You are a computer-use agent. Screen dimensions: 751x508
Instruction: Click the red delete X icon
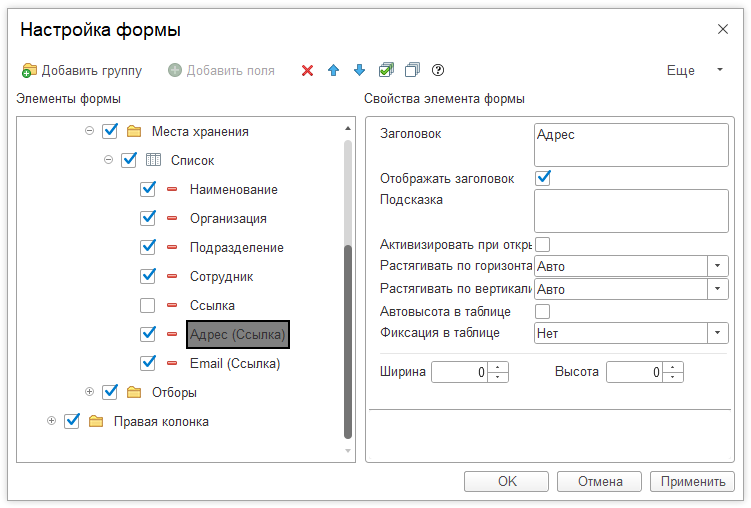308,71
